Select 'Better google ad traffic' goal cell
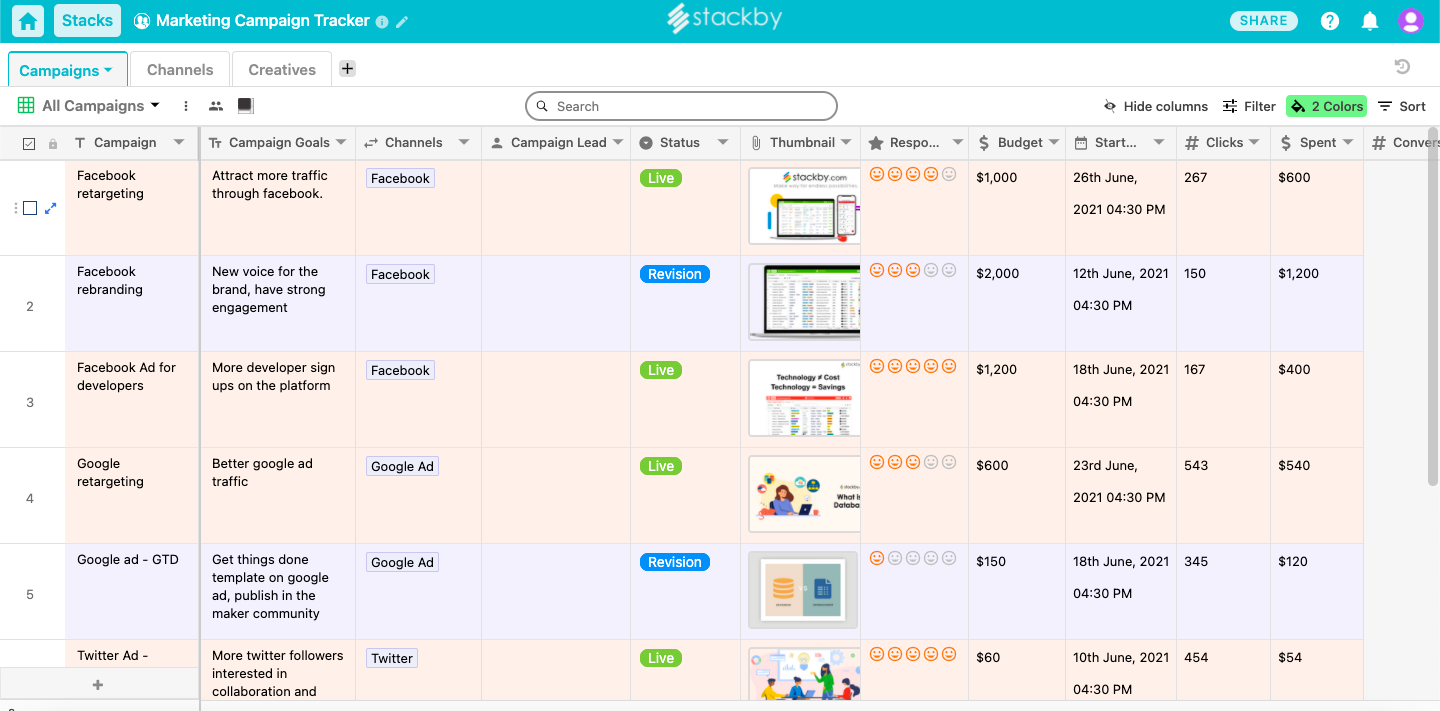1440x711 pixels. click(x=278, y=496)
